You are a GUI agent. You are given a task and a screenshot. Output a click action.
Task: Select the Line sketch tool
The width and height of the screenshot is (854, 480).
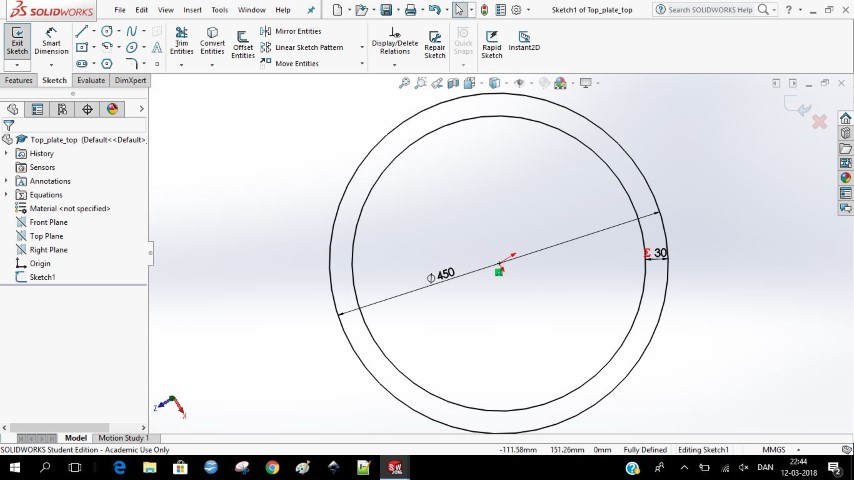(82, 31)
